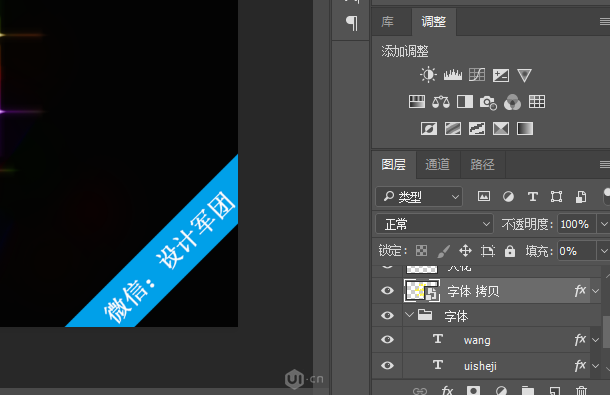This screenshot has width=610, height=395.
Task: Expand effects of wang layer
Action: coord(596,340)
